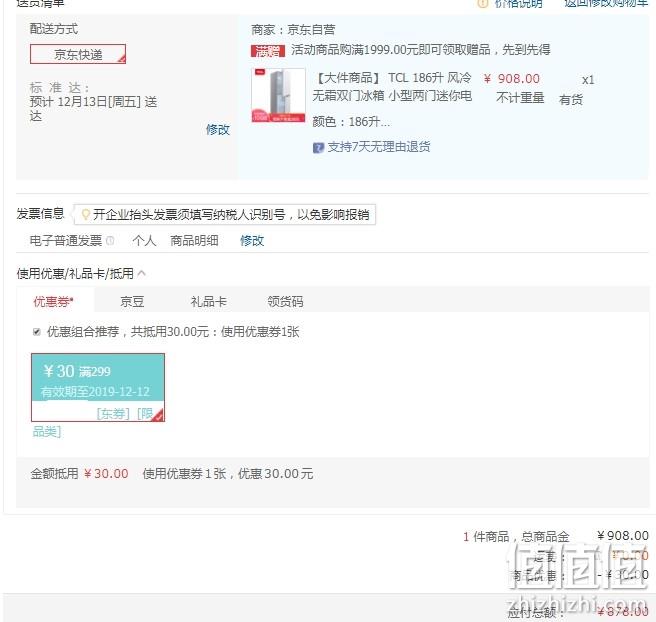Click 颜色：186升 attribute text
The image size is (656, 622).
coord(351,122)
